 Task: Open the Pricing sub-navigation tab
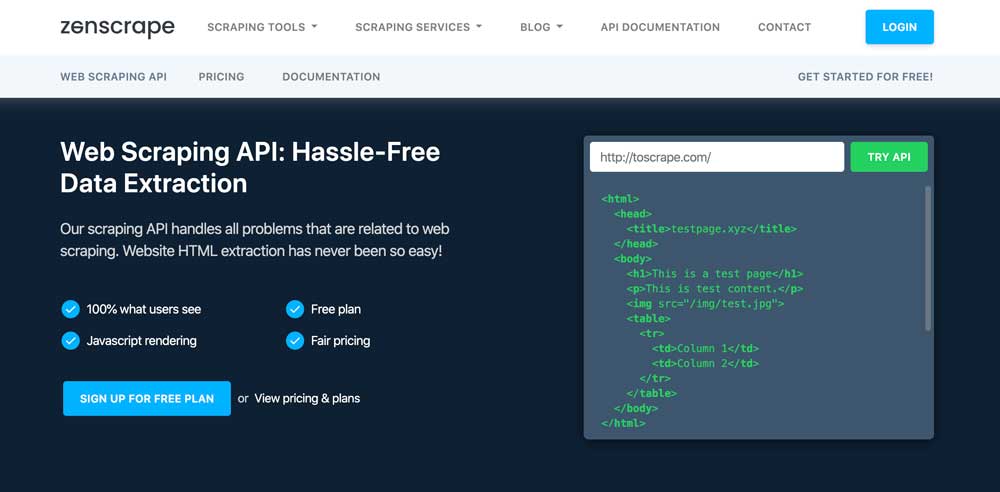pyautogui.click(x=221, y=77)
